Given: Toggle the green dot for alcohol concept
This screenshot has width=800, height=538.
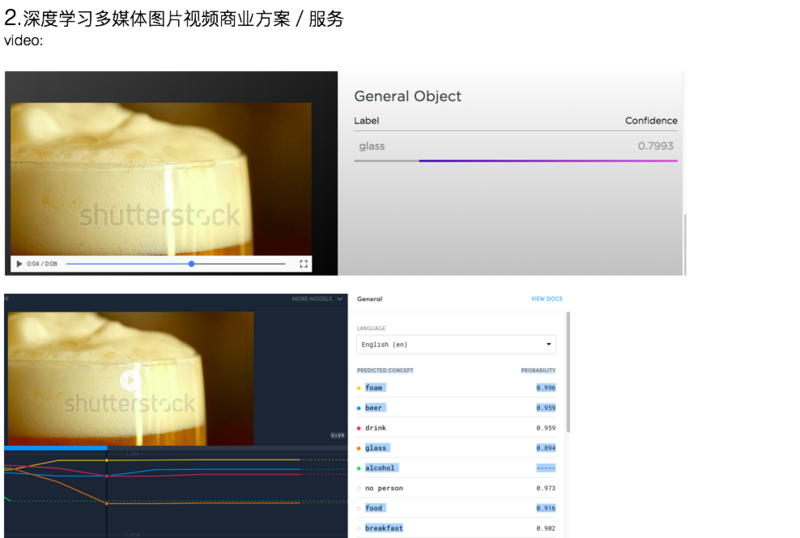Looking at the screenshot, I should point(359,468).
